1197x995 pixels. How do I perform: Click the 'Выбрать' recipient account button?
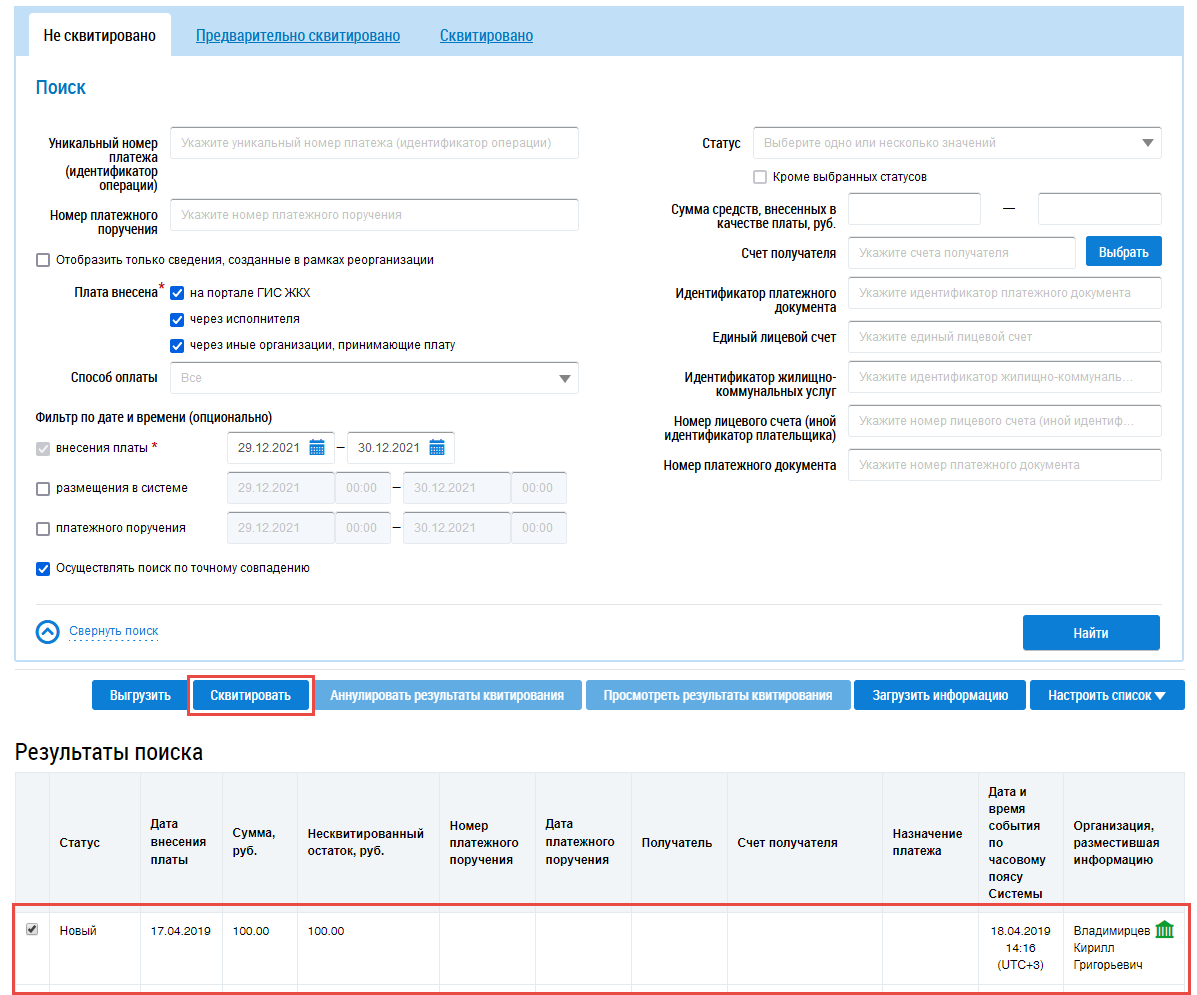(1123, 252)
